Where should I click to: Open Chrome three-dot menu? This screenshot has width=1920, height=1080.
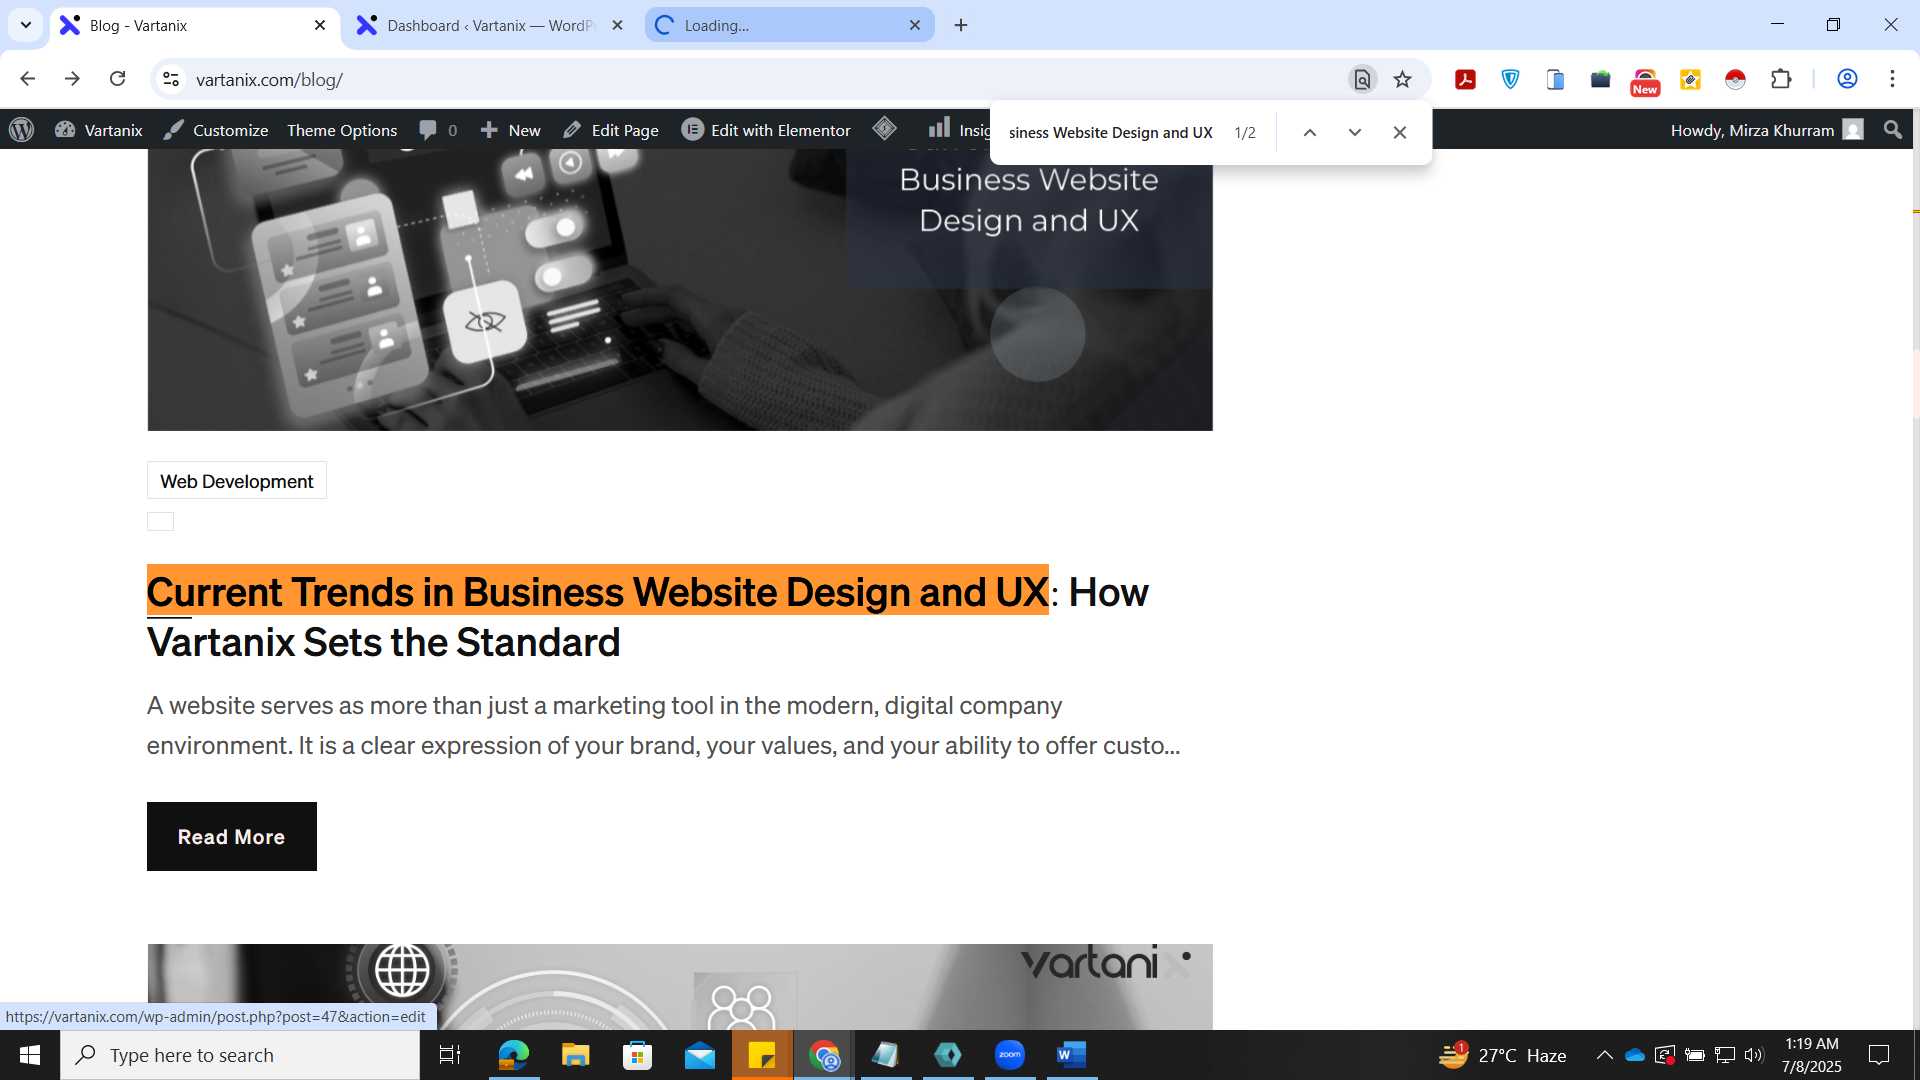[1892, 79]
